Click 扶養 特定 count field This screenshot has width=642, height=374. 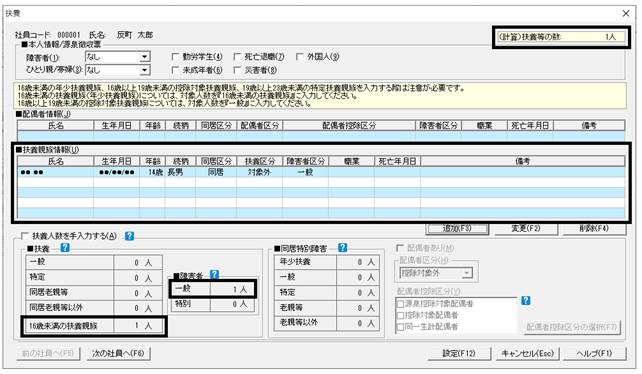click(138, 277)
